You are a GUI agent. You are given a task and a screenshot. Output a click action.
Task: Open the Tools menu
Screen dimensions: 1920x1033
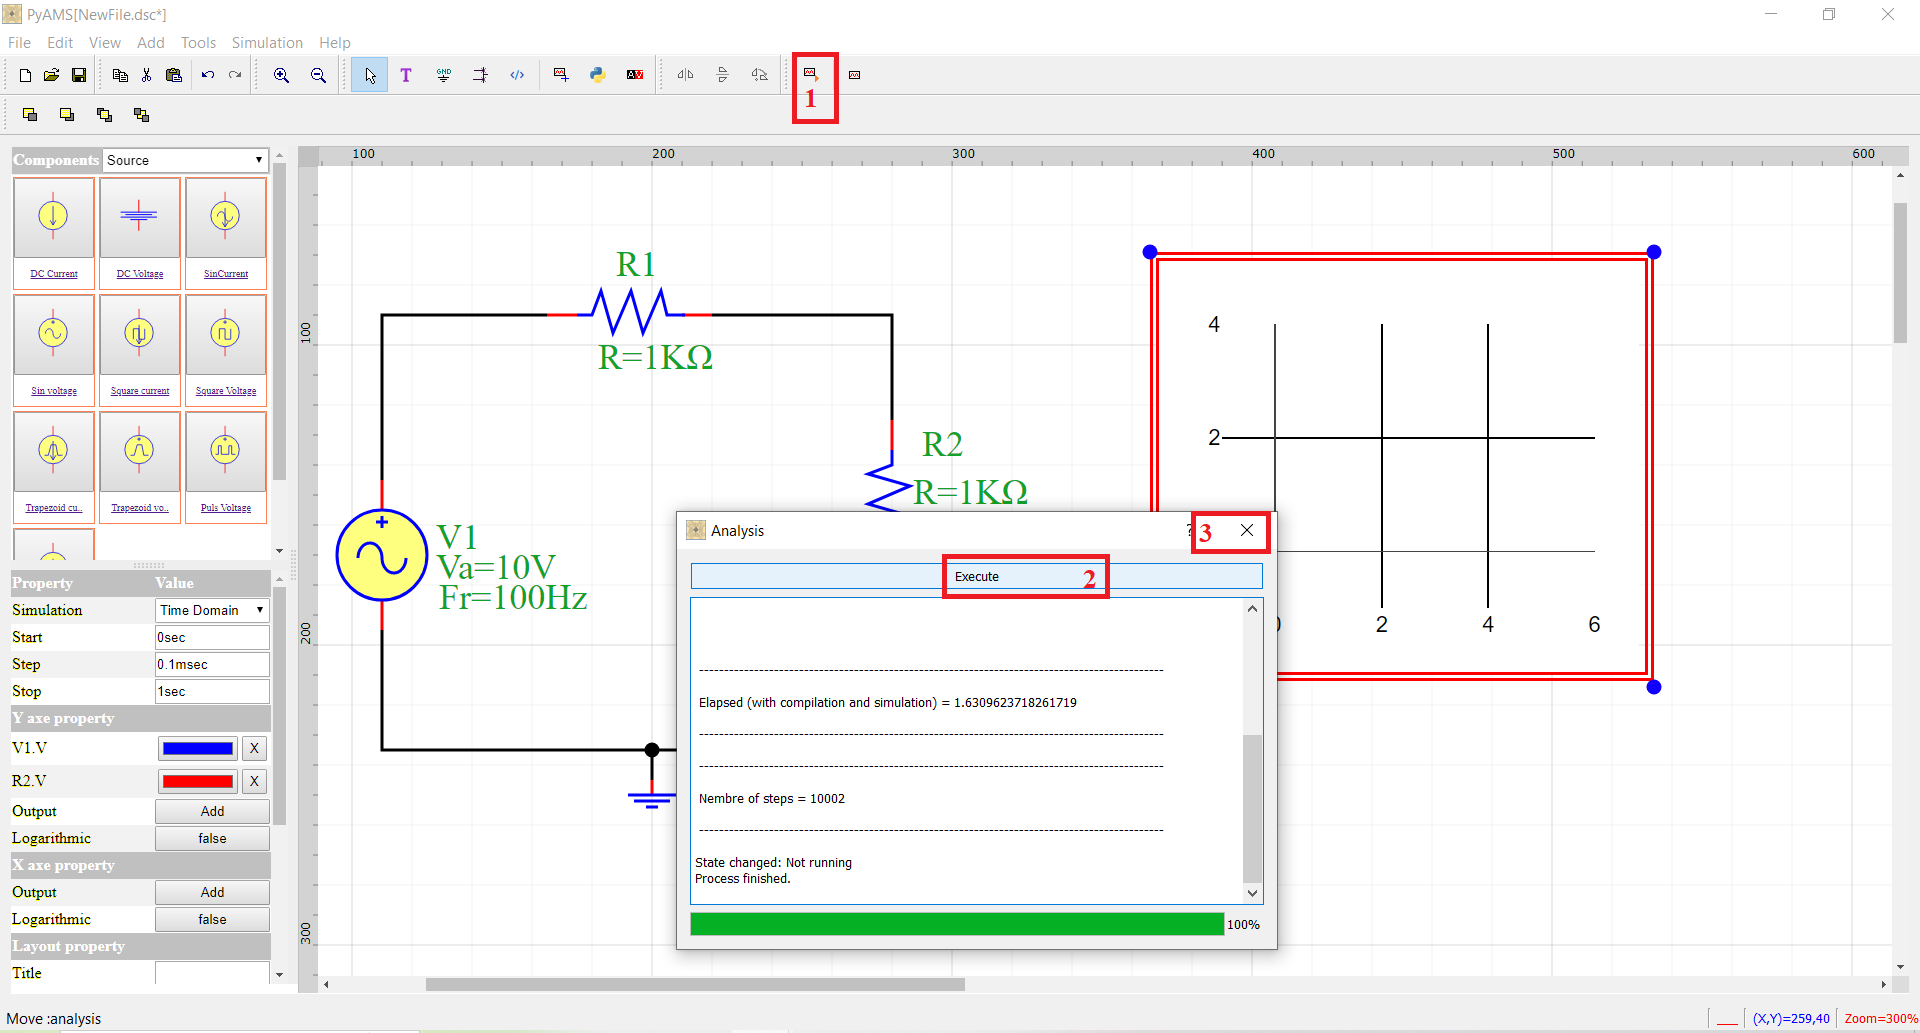click(198, 43)
